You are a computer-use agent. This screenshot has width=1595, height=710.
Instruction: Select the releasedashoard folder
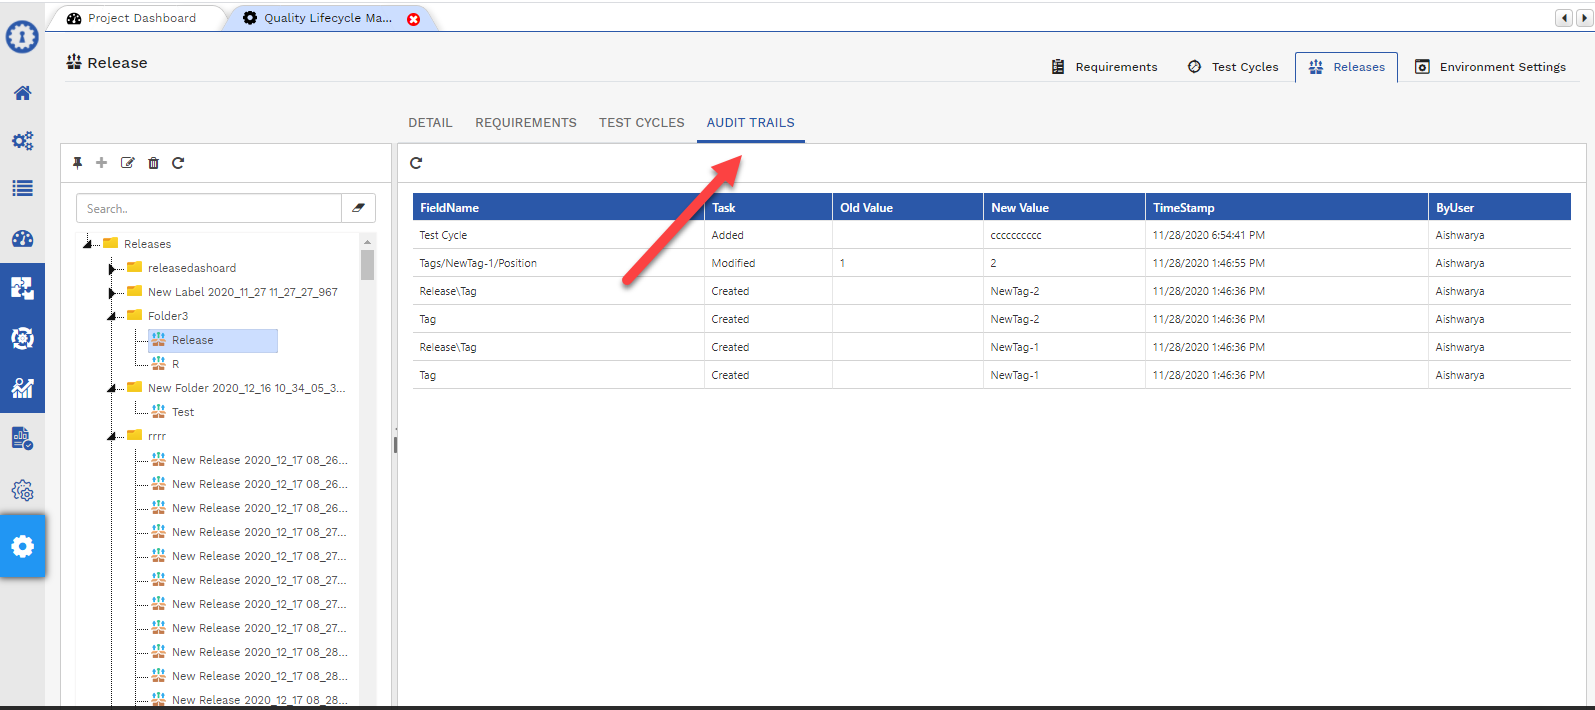192,268
